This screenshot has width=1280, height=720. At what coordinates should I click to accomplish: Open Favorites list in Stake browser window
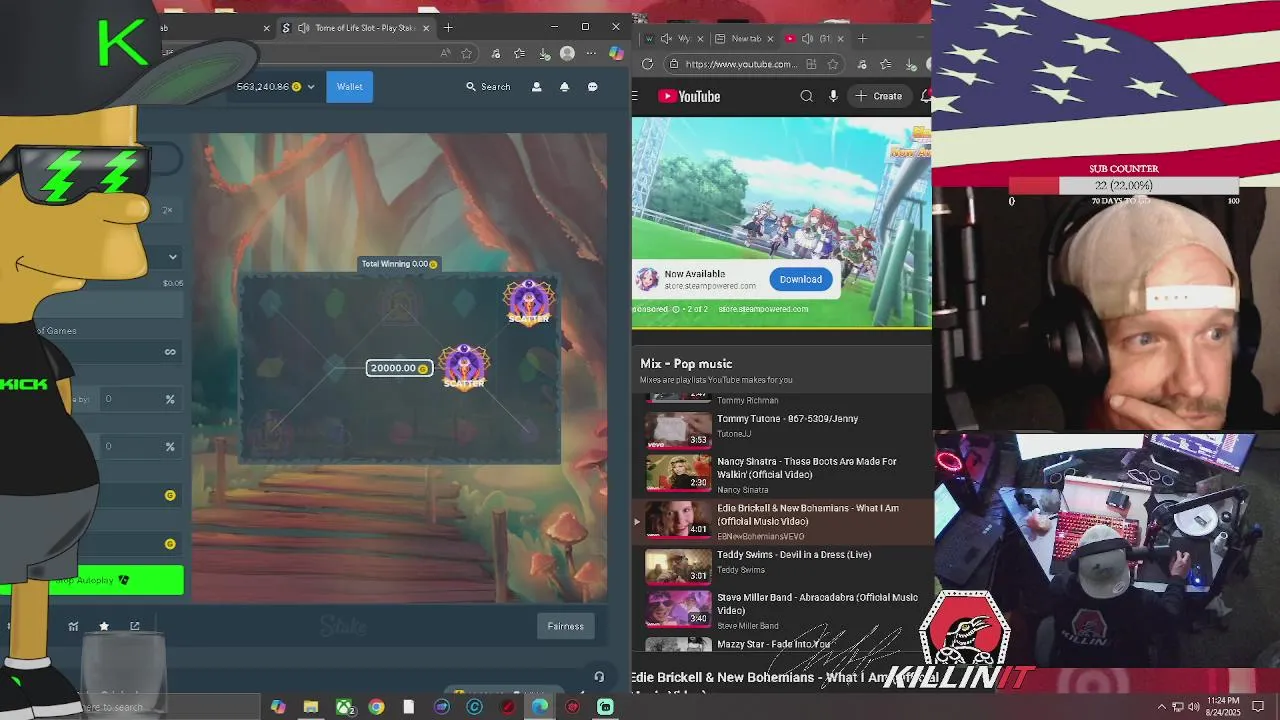coord(519,54)
